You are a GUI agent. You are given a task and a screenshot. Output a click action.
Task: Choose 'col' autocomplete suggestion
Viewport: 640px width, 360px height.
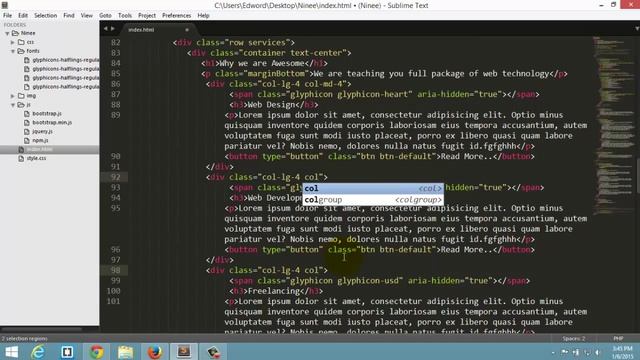pos(373,189)
